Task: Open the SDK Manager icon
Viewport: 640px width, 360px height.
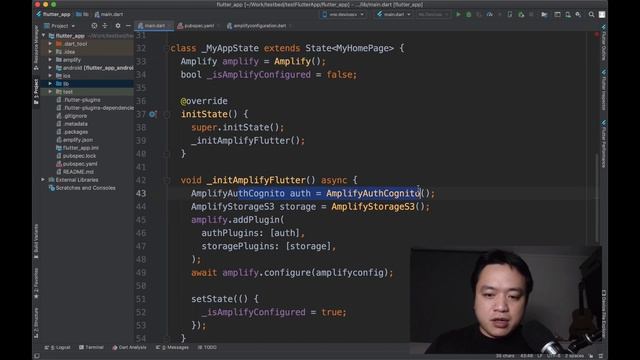Action: pos(578,14)
